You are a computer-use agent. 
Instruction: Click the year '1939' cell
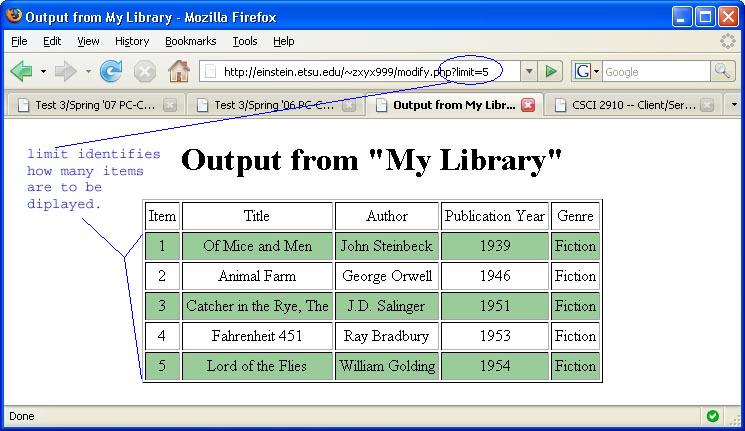coord(495,246)
